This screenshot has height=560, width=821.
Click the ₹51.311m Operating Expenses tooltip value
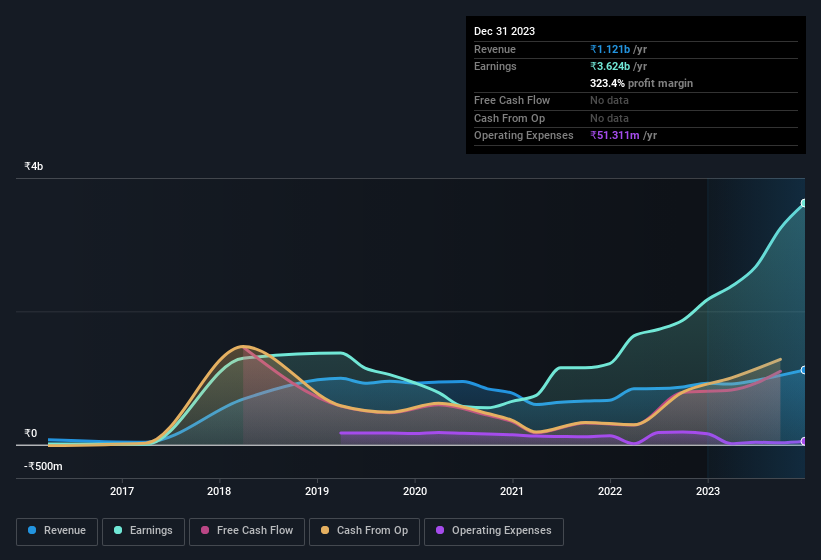click(x=615, y=135)
